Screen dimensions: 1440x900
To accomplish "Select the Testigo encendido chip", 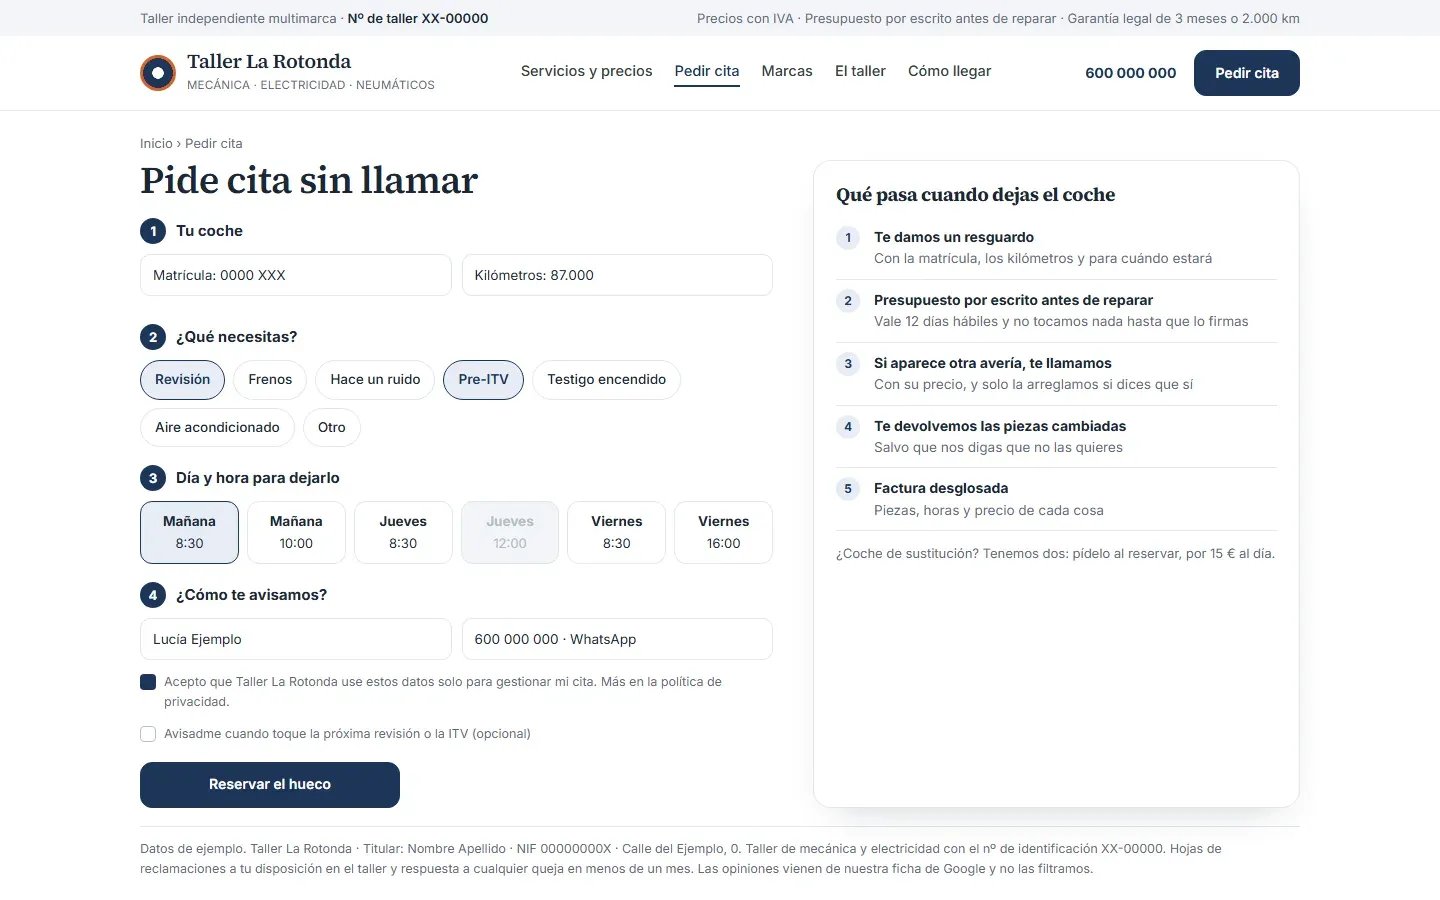I will [x=606, y=380].
